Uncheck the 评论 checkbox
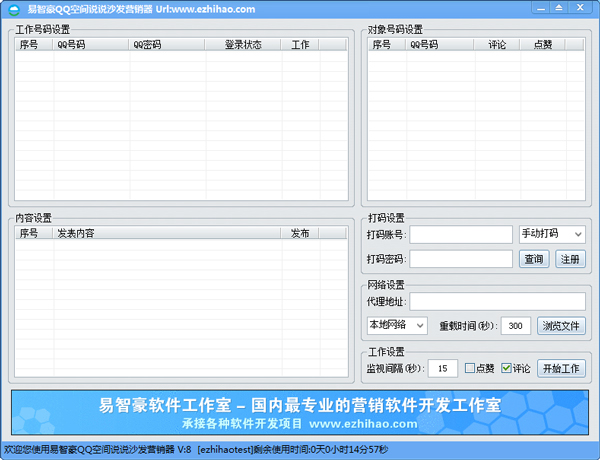This screenshot has height=460, width=600. click(507, 368)
